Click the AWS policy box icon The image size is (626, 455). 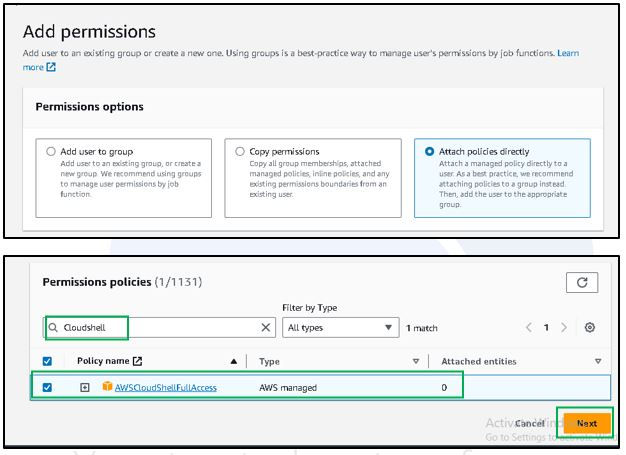click(107, 386)
